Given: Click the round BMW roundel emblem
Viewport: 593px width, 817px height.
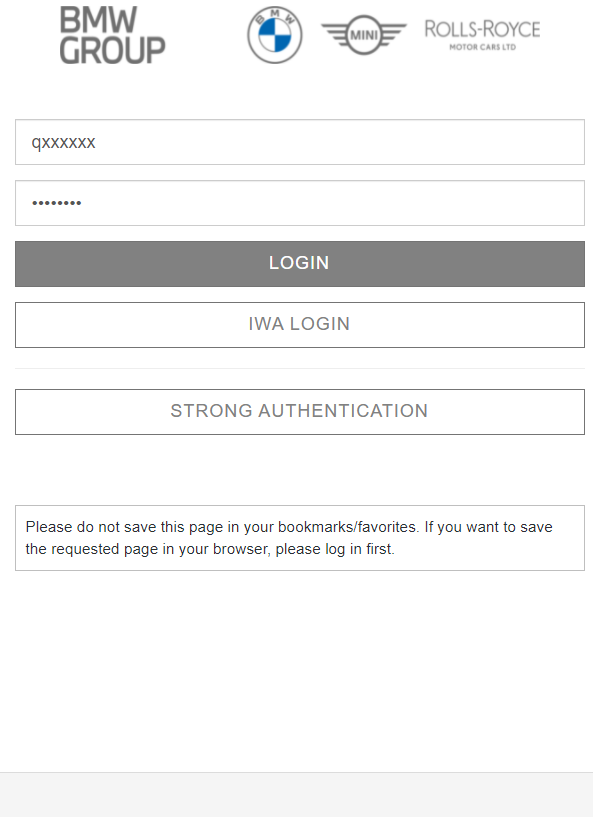Looking at the screenshot, I should pos(275,35).
